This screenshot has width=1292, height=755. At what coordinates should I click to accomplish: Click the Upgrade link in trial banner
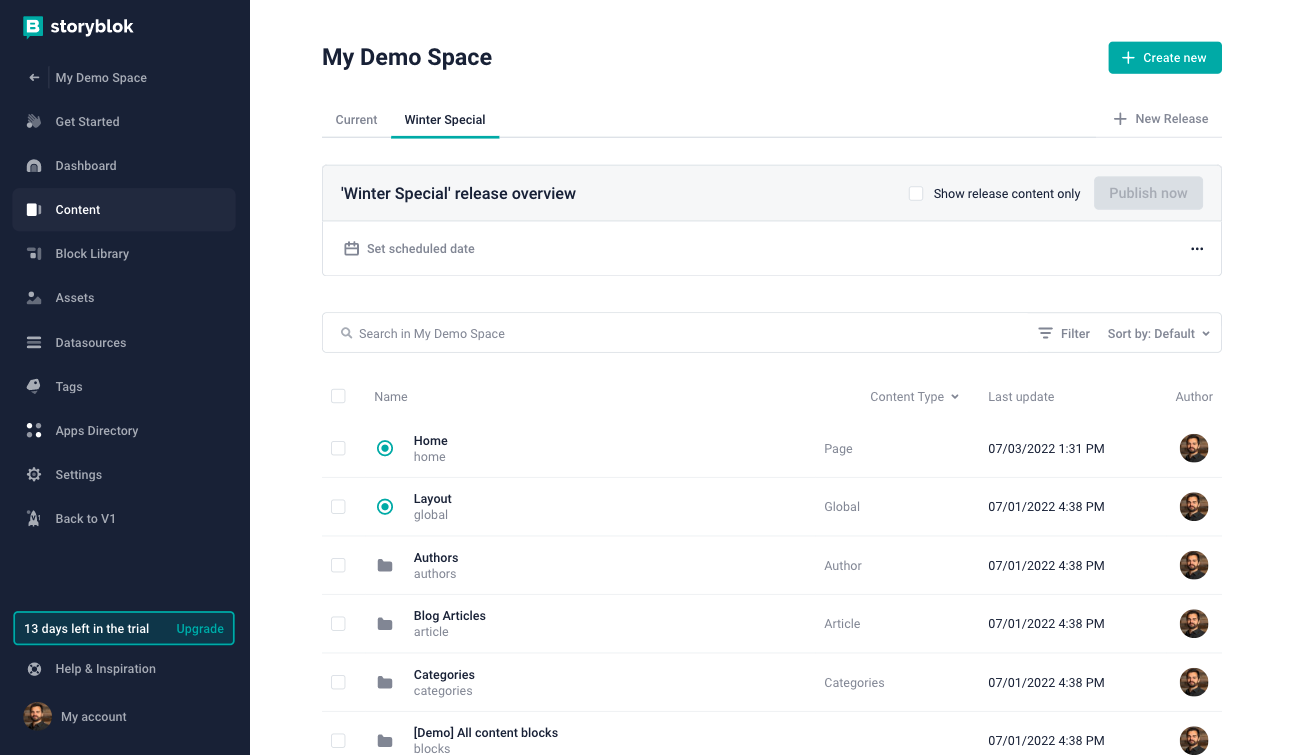[200, 629]
